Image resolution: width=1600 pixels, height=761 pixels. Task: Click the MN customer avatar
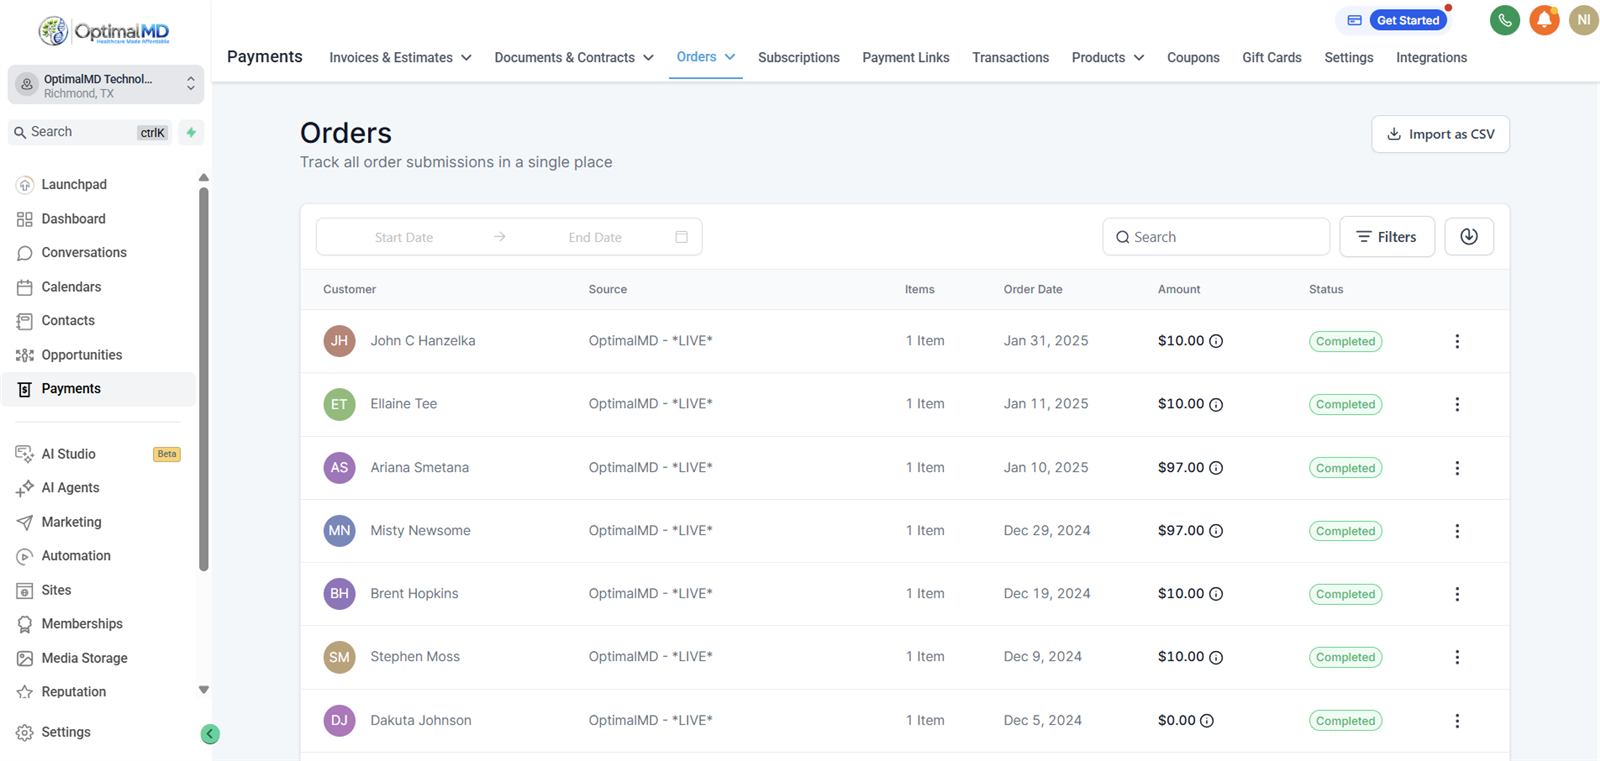coord(340,531)
